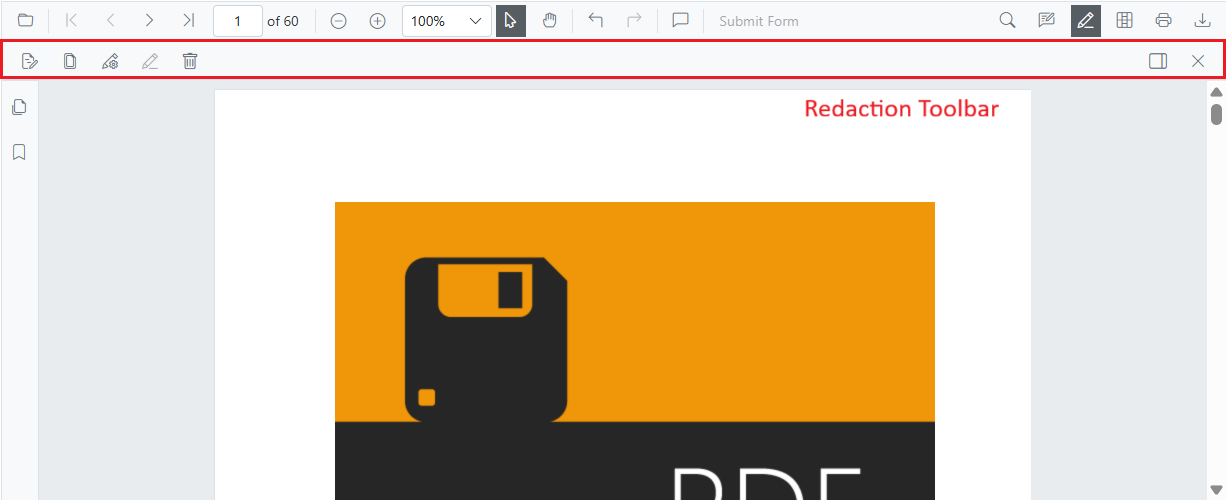Screen dimensions: 1226x500
Task: Go to the previous page
Action: (x=111, y=20)
